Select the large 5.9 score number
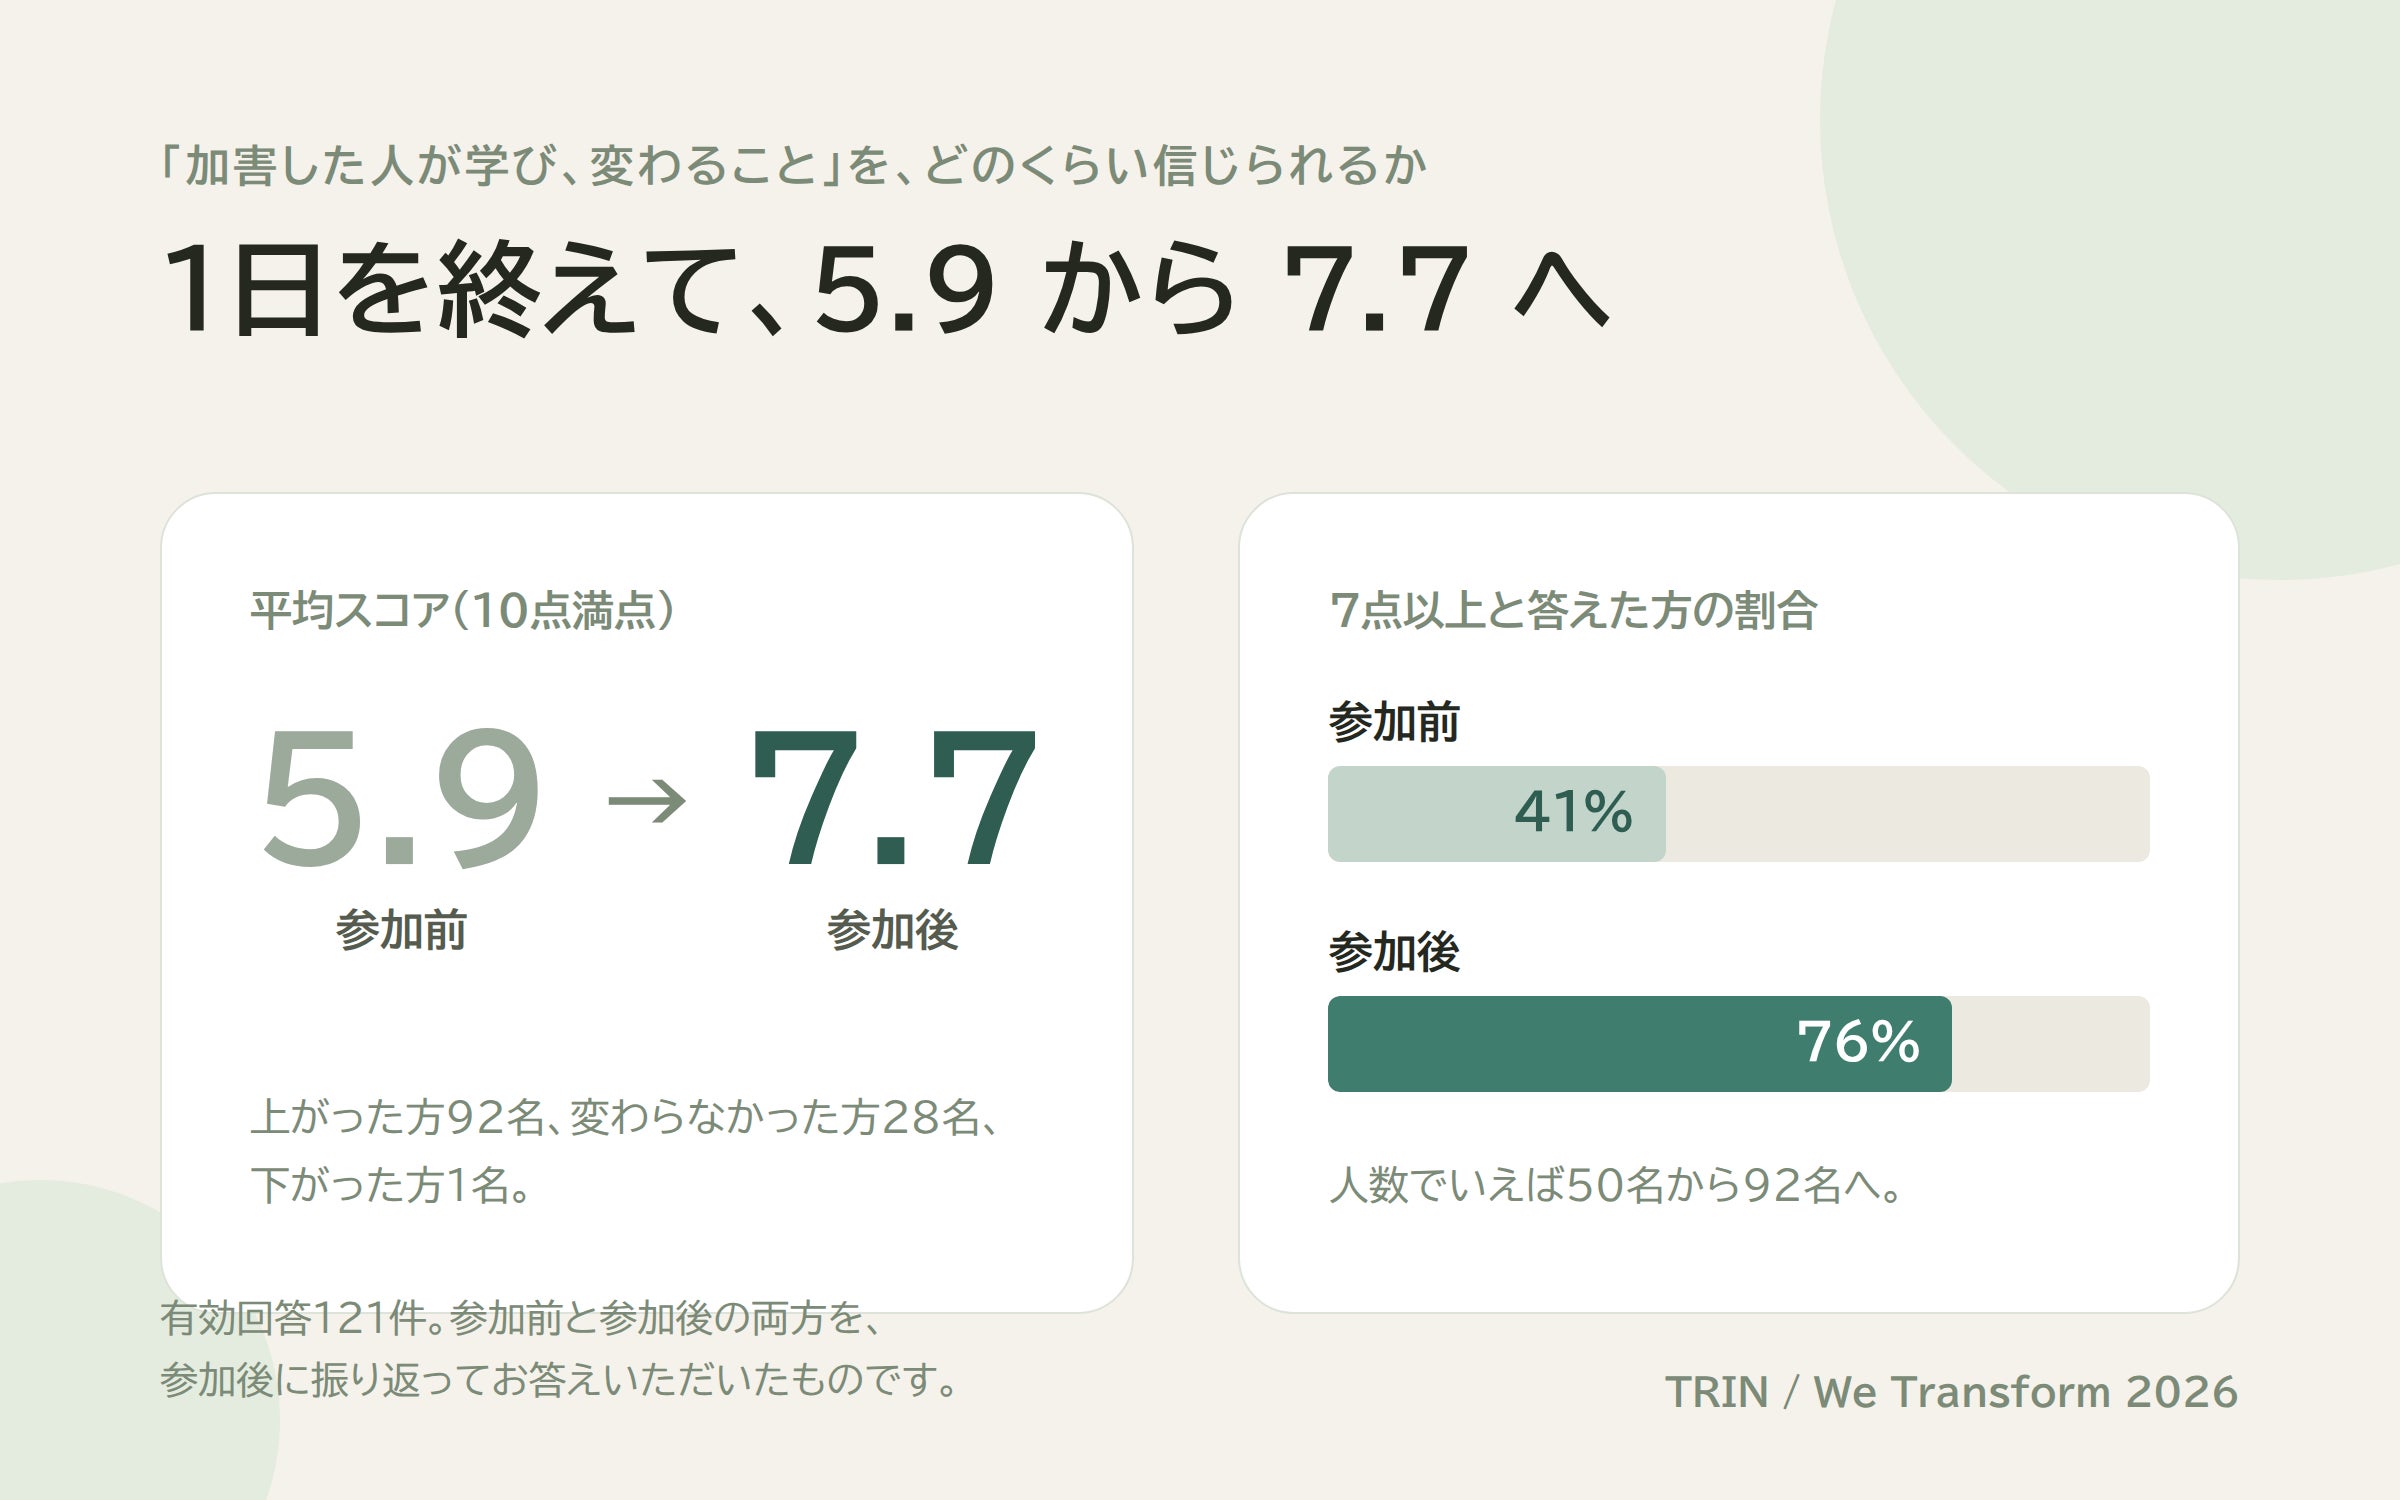2400x1500 pixels. coord(401,798)
